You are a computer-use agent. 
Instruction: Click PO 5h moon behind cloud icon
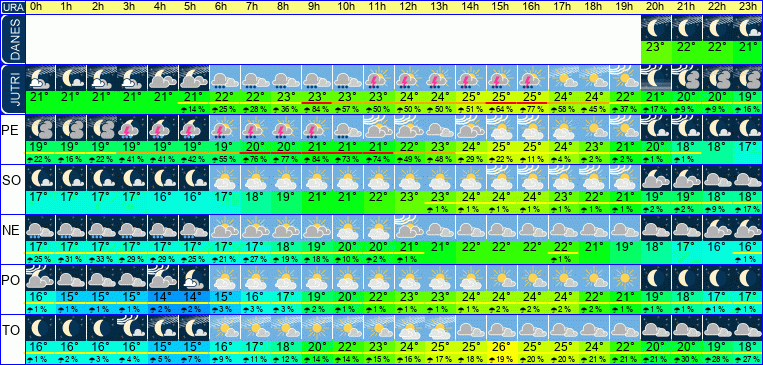(x=194, y=278)
